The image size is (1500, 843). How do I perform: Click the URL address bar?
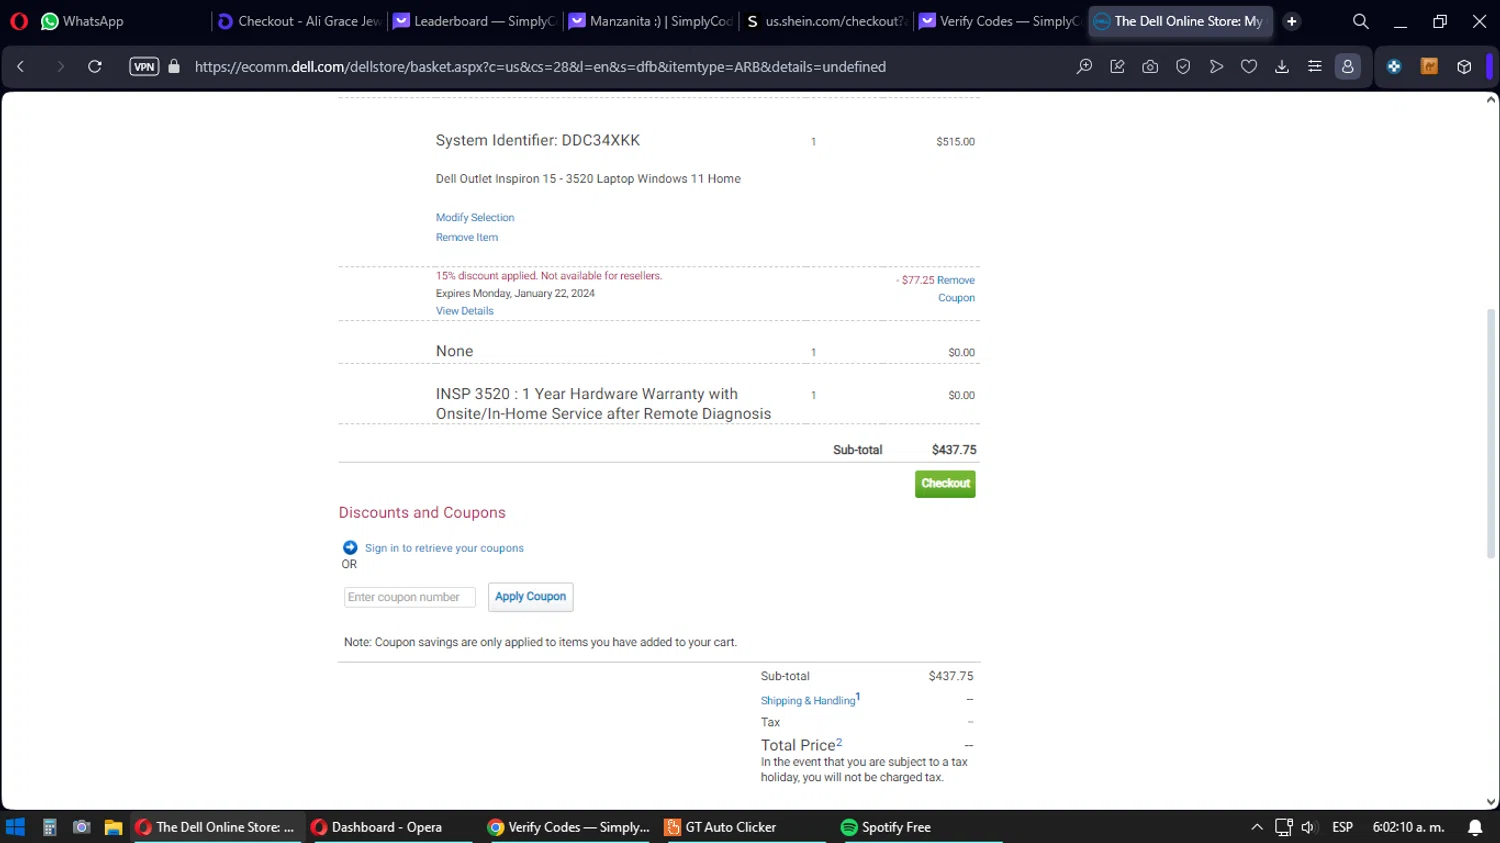coord(540,66)
